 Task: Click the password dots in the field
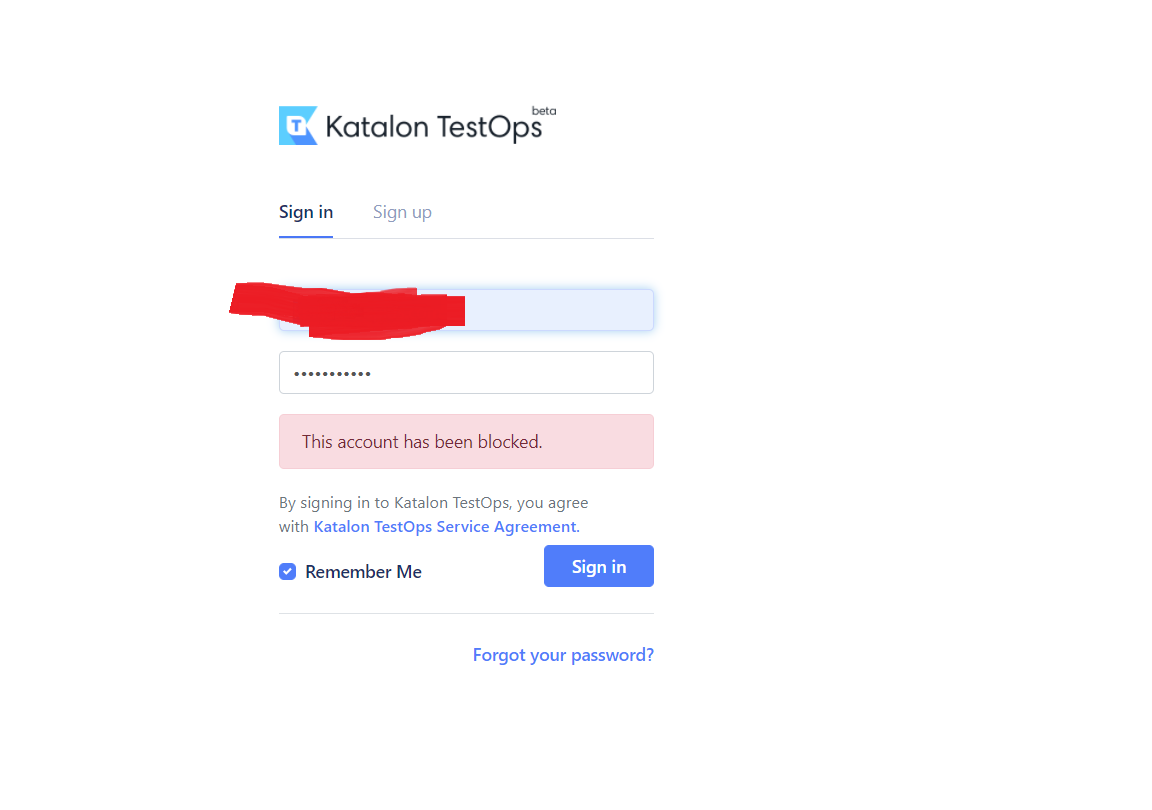tap(332, 374)
